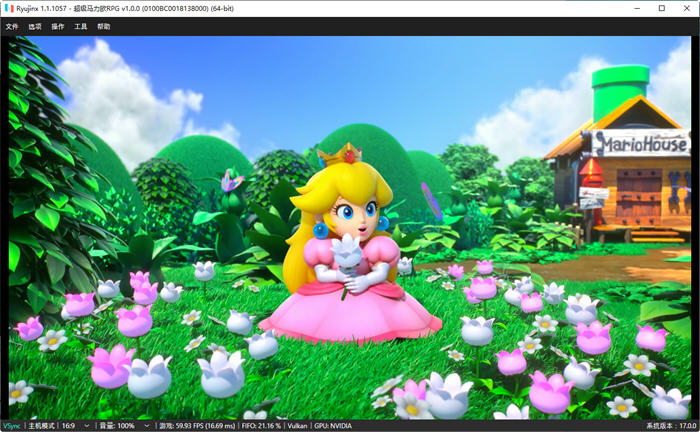
Task: Click the Ryujinx logo in the title bar
Action: coord(9,8)
